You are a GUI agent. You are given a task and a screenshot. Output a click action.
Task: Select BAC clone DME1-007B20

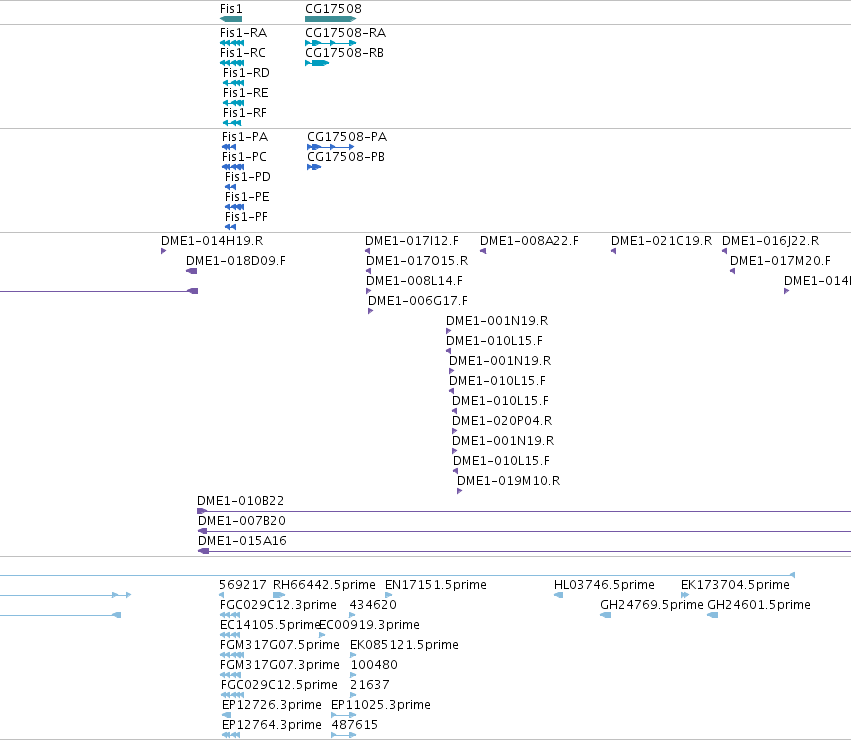point(242,521)
